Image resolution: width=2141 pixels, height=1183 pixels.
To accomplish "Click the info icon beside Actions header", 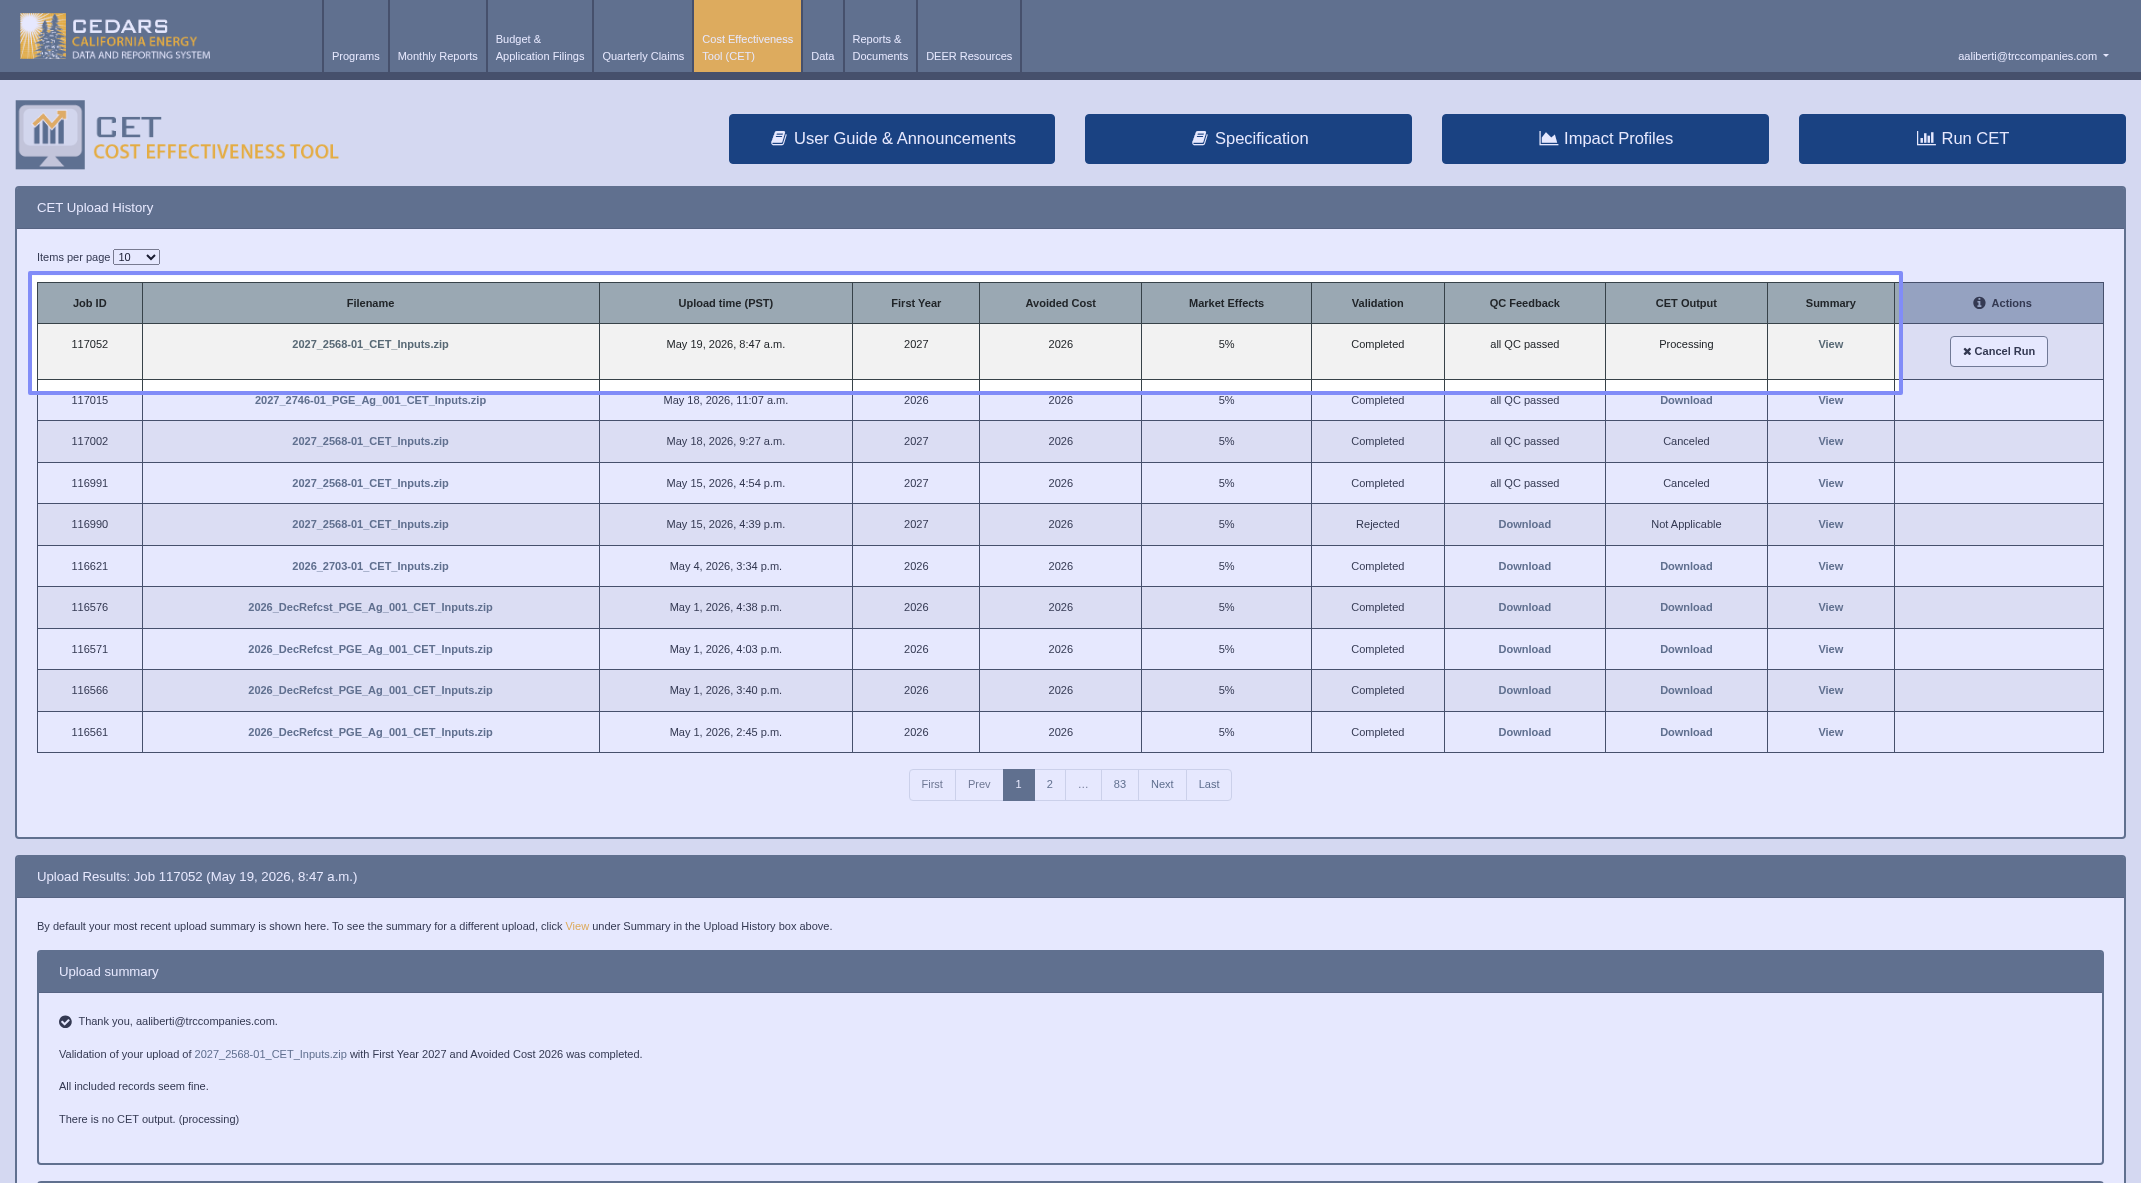I will 1979,303.
